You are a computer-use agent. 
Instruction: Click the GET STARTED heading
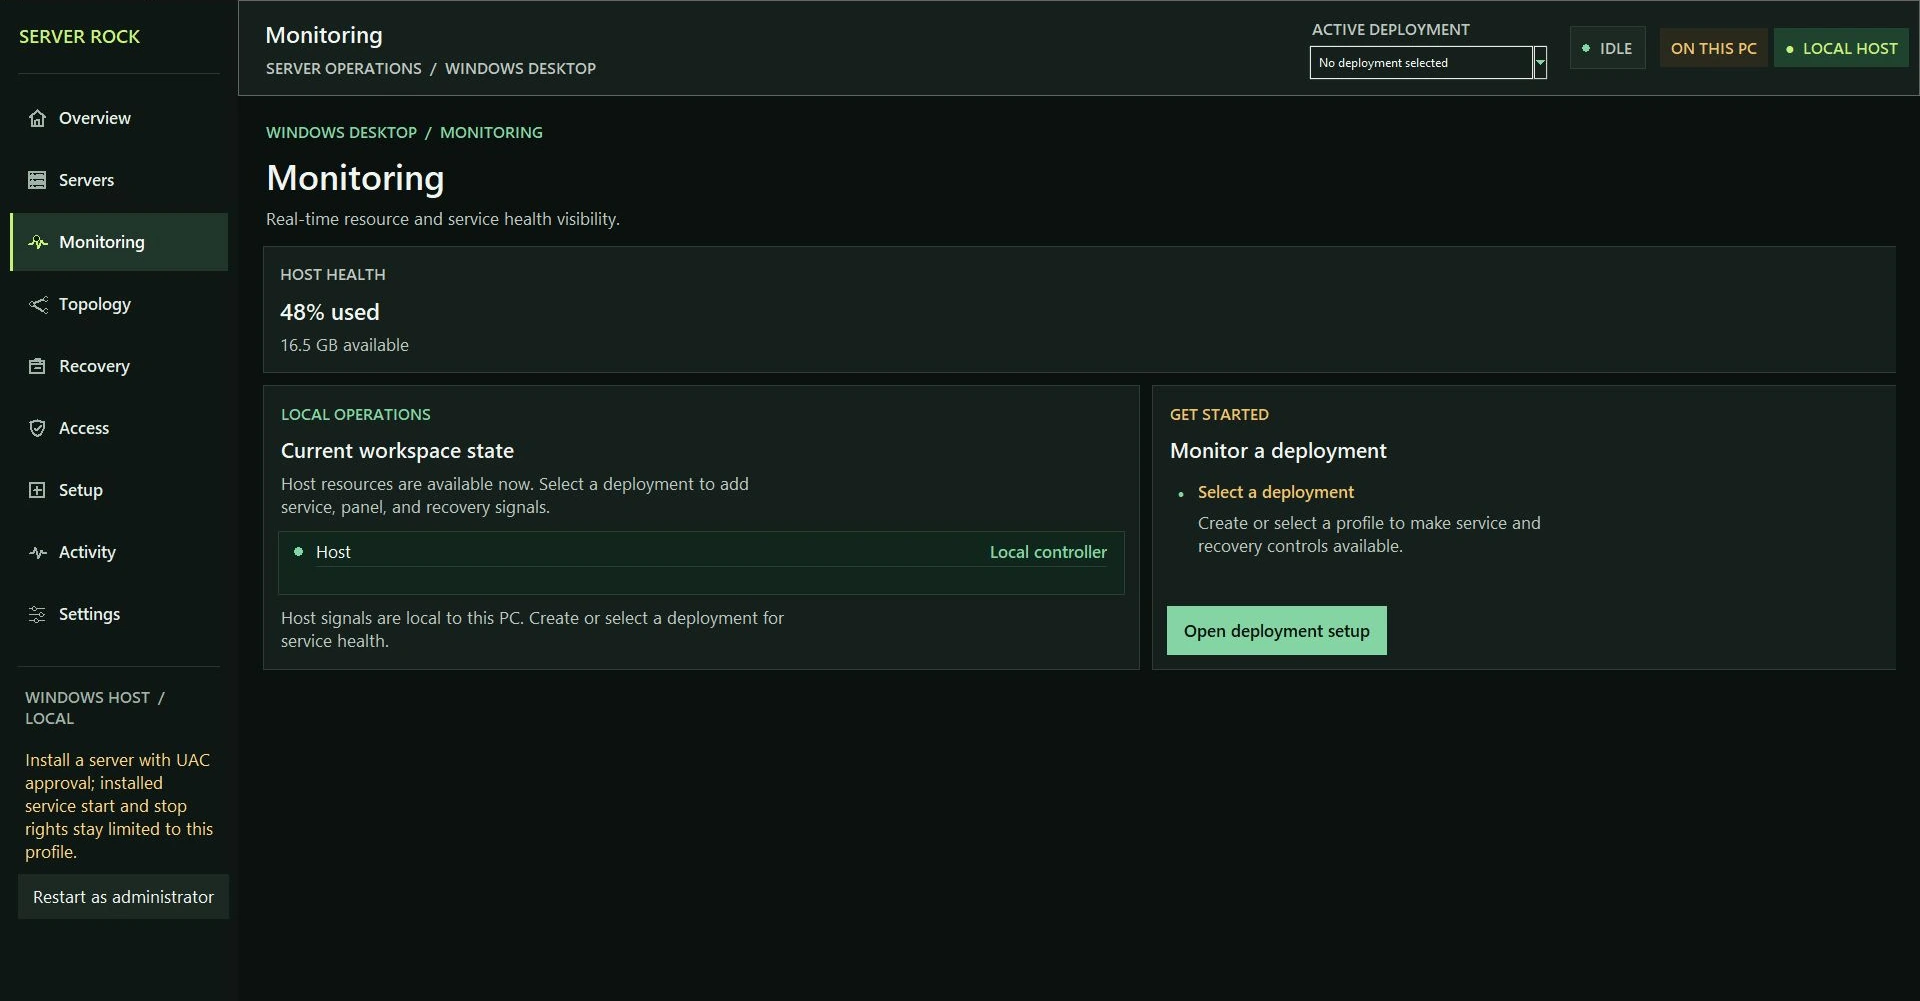pyautogui.click(x=1219, y=414)
